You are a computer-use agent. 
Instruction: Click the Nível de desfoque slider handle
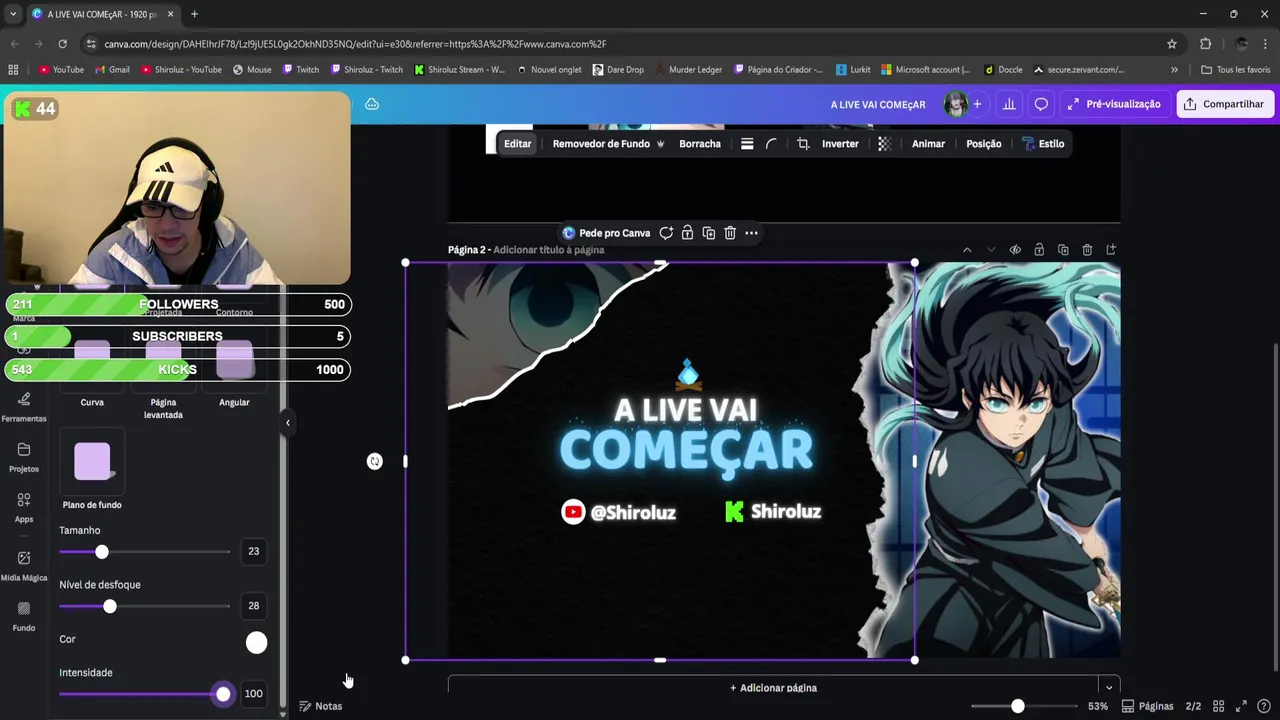[110, 606]
